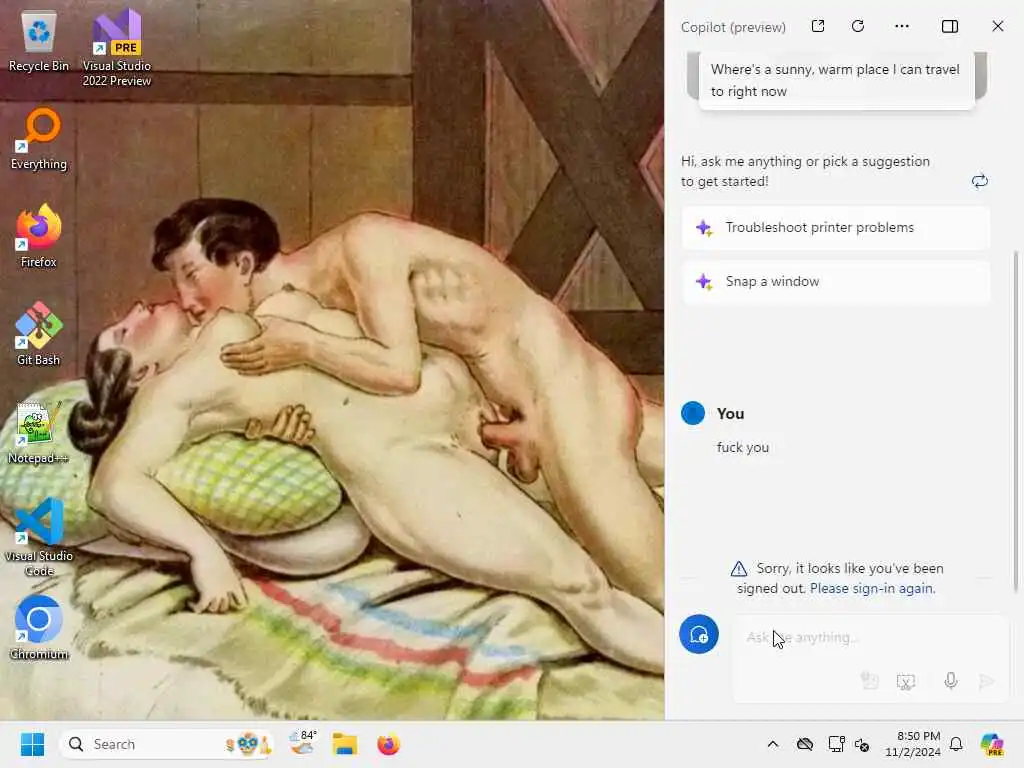Viewport: 1024px width, 768px height.
Task: Launch Visual Studio 2022 Preview shortcut
Action: pyautogui.click(x=116, y=47)
